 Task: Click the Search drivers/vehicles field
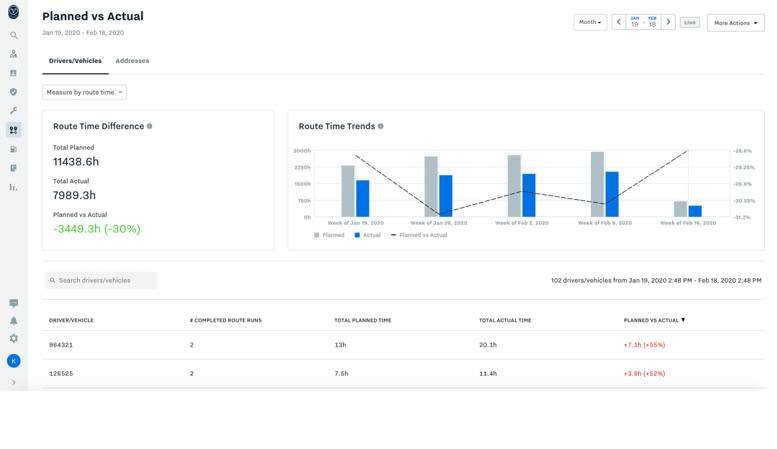pos(101,280)
